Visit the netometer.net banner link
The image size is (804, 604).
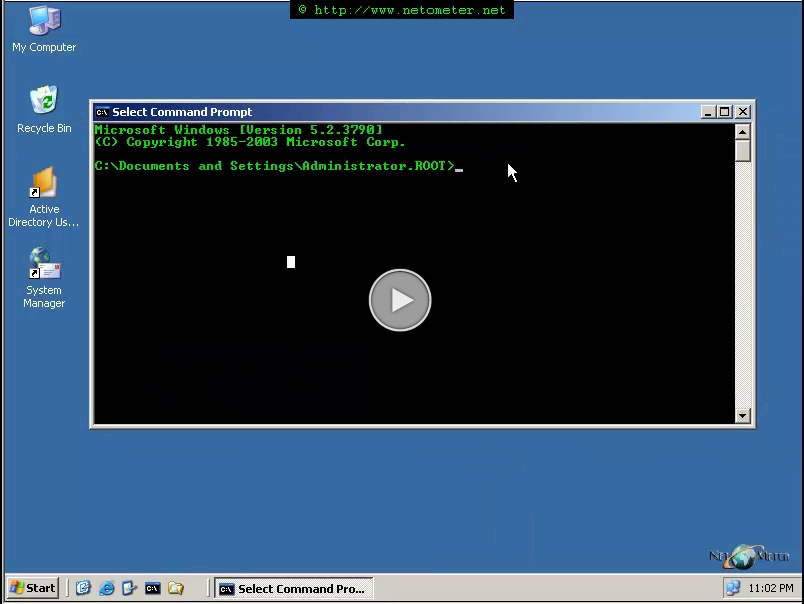coord(401,9)
